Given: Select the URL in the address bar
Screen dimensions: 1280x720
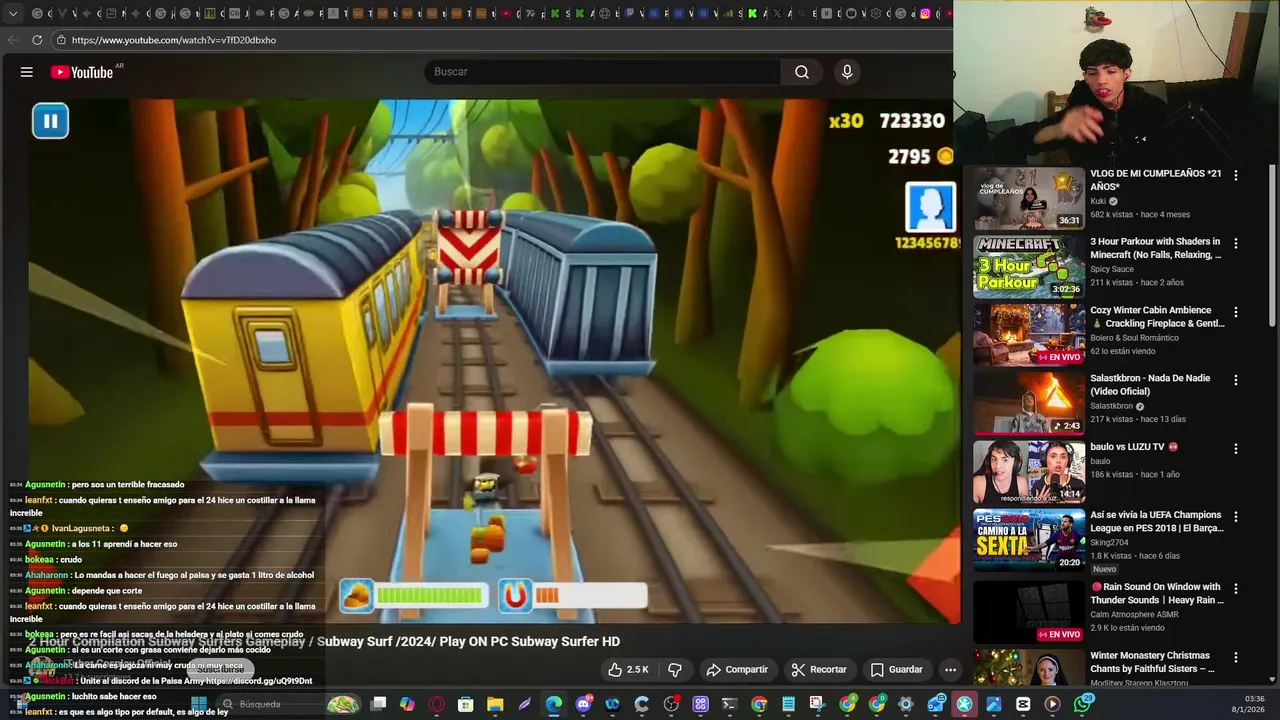Looking at the screenshot, I should tap(173, 40).
